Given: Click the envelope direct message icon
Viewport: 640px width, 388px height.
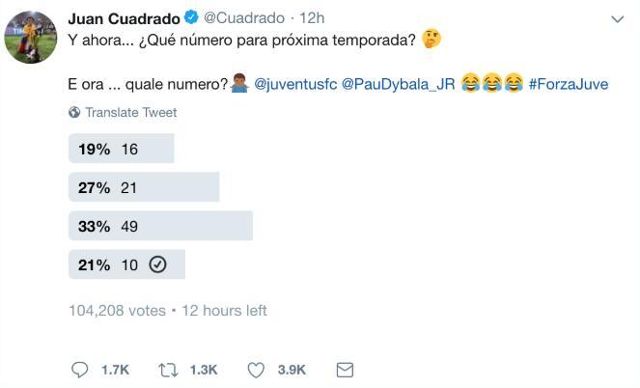Looking at the screenshot, I should pyautogui.click(x=345, y=370).
